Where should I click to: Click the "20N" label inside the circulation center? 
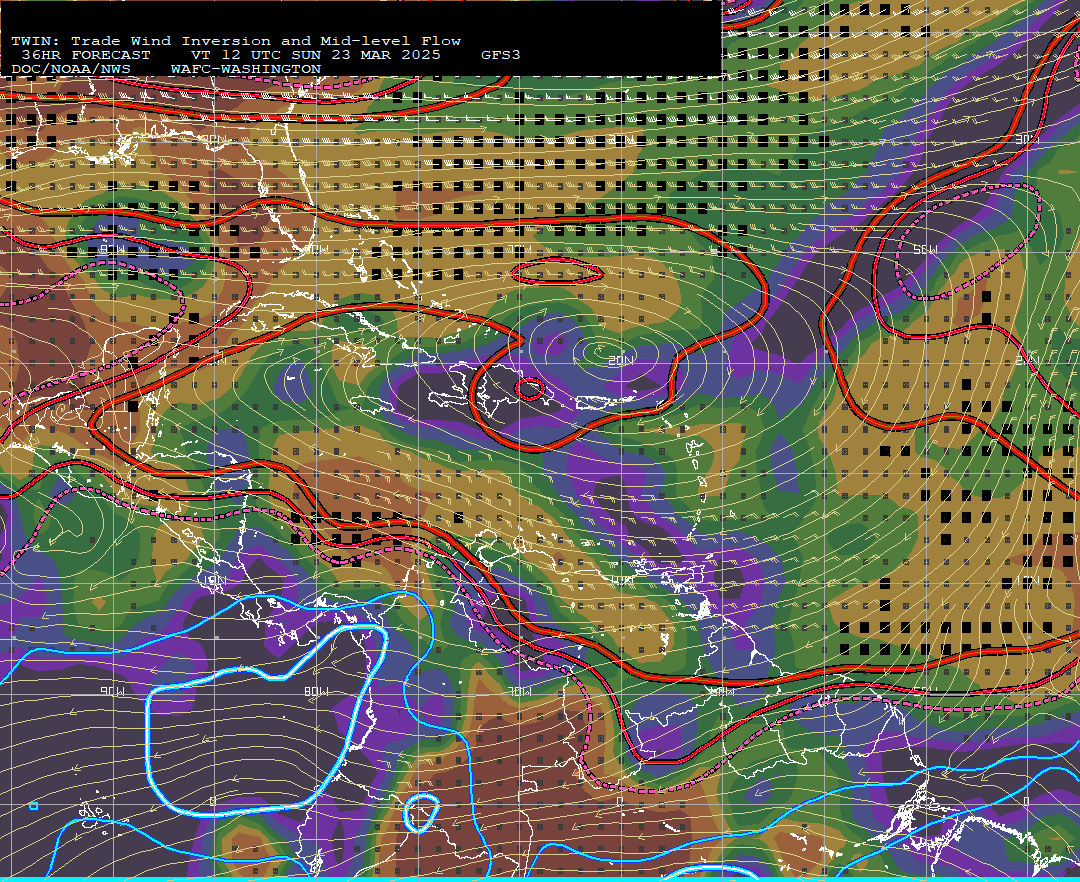[x=621, y=361]
